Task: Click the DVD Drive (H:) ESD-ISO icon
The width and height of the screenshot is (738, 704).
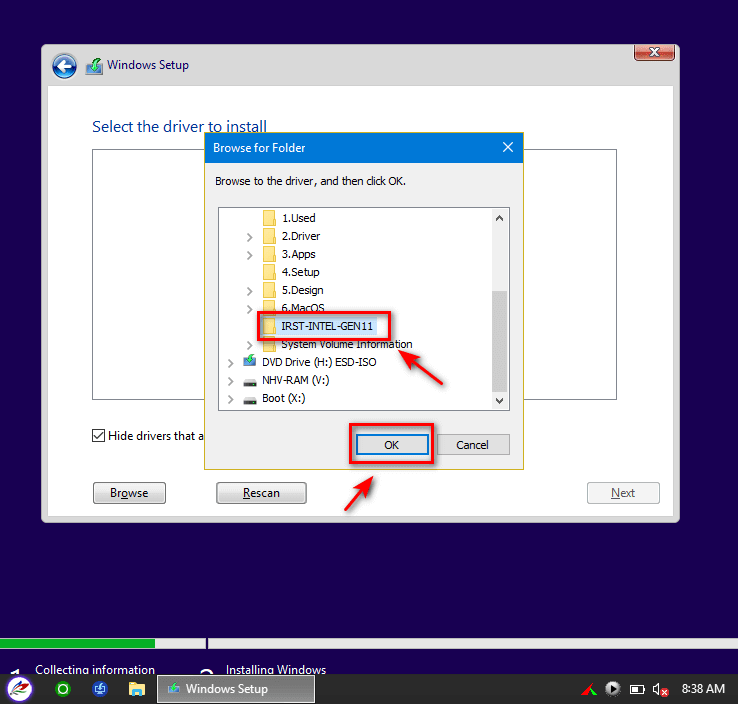Action: click(x=249, y=362)
